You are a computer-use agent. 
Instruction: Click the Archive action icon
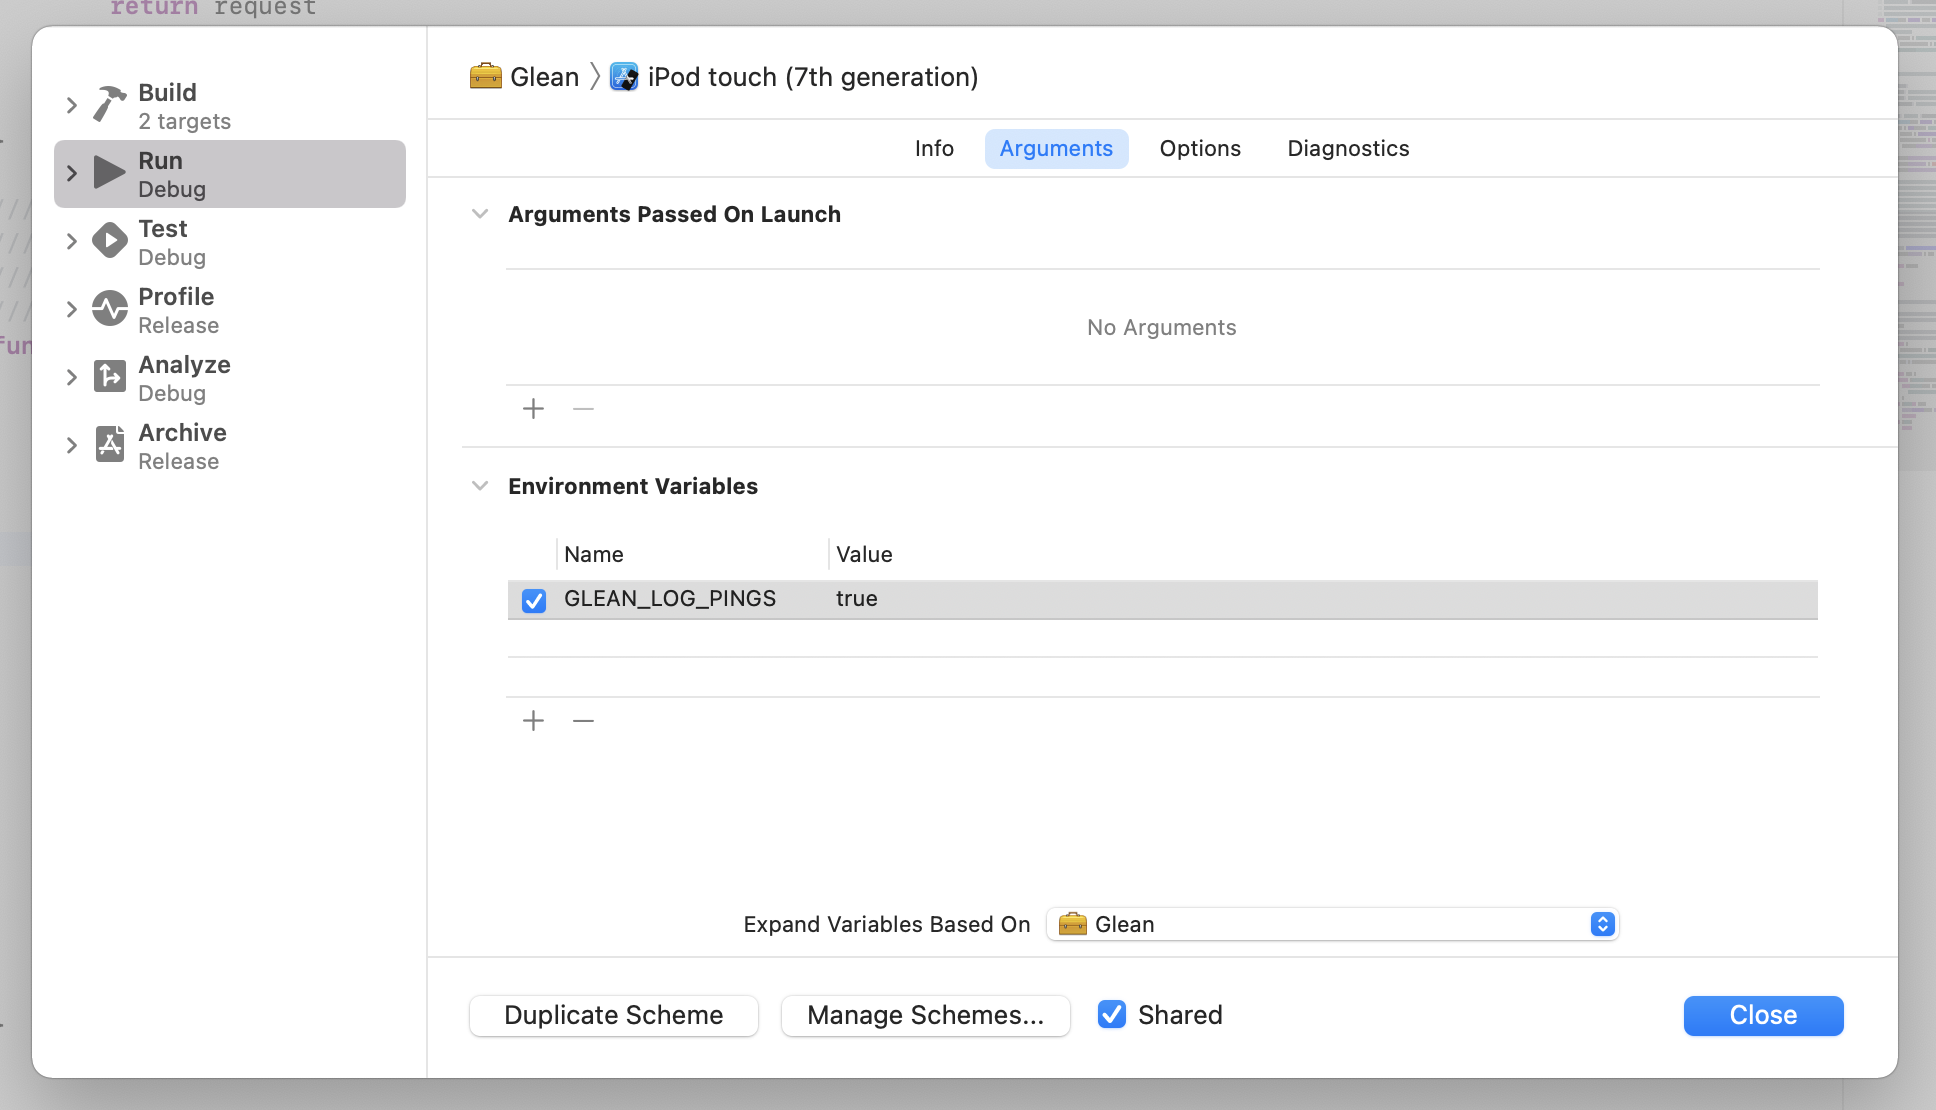click(x=109, y=445)
